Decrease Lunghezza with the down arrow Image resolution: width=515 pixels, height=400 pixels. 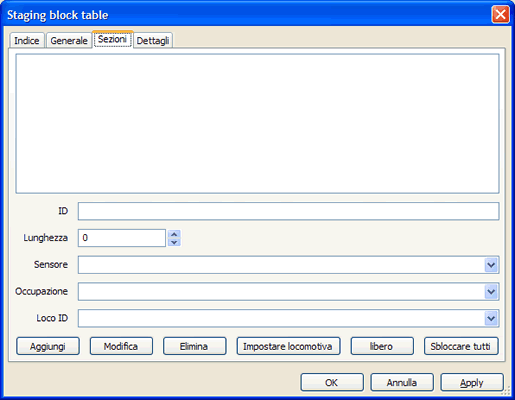click(174, 242)
